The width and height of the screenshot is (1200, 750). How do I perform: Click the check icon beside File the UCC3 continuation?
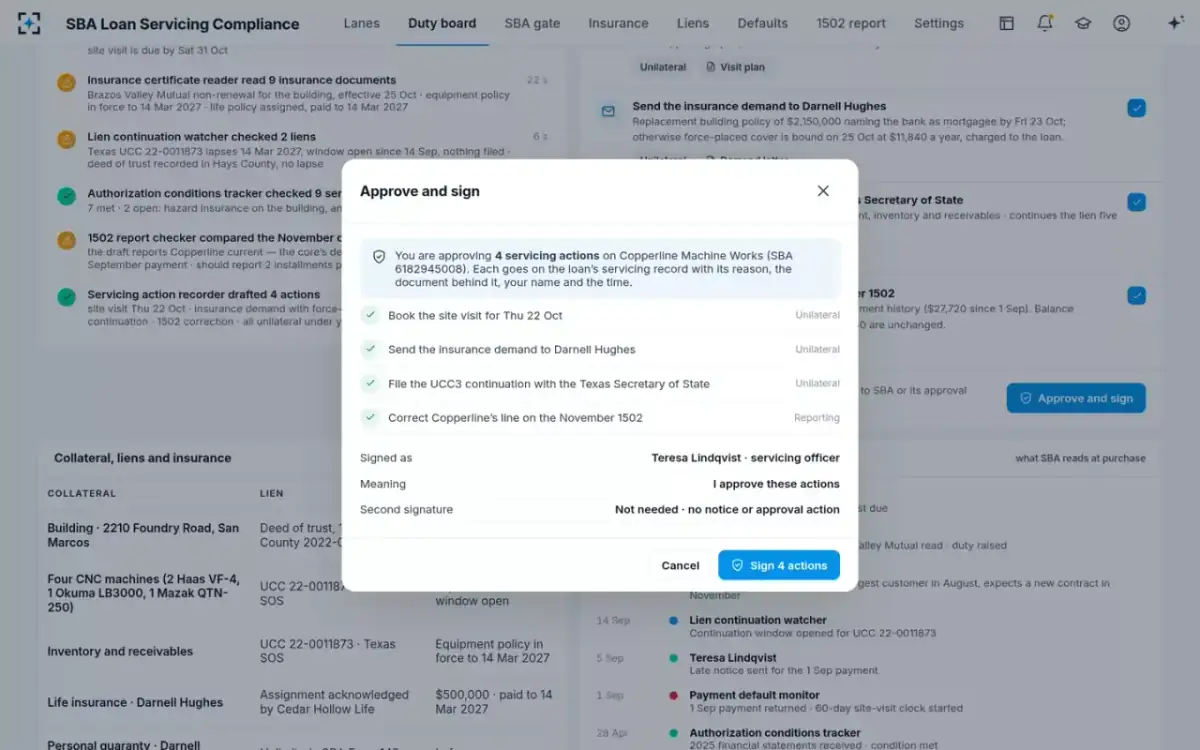(x=370, y=384)
